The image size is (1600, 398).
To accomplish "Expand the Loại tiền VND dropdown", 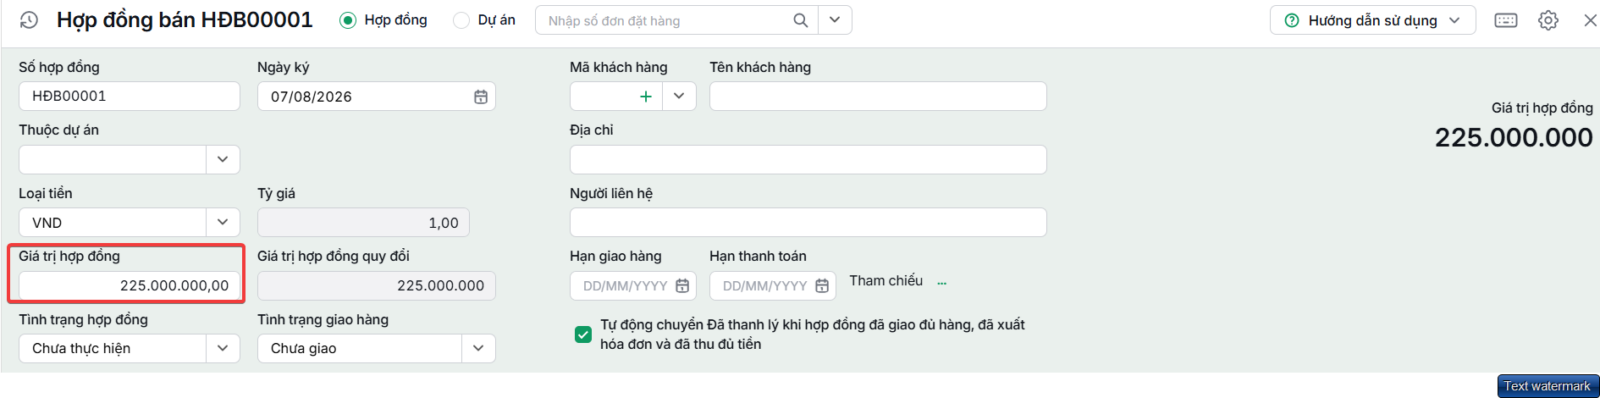I will coord(223,222).
